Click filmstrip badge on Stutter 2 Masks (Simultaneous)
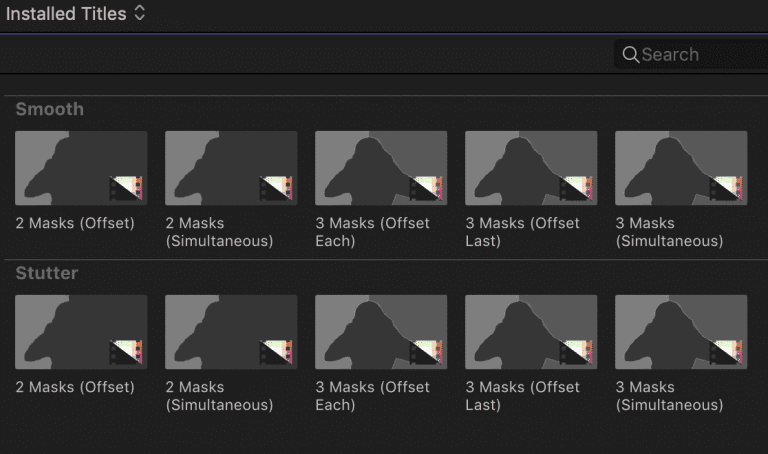The width and height of the screenshot is (768, 454). pos(276,353)
